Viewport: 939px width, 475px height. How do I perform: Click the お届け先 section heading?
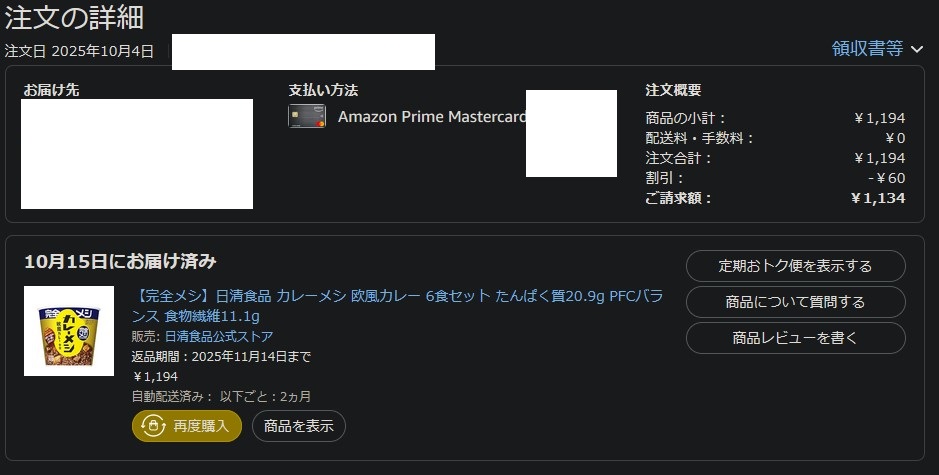(x=52, y=90)
